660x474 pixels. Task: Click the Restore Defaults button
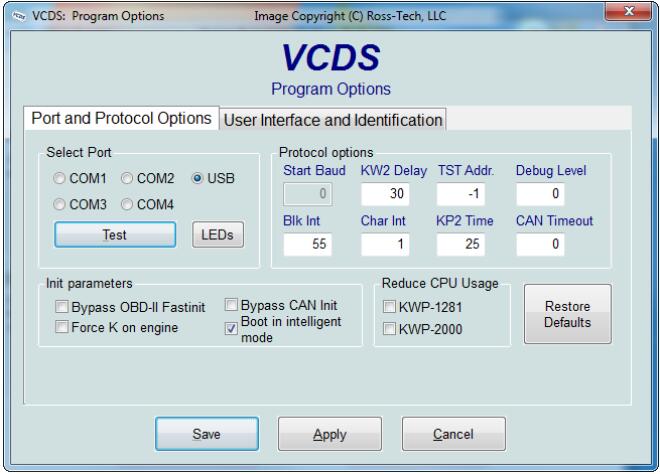[x=567, y=314]
